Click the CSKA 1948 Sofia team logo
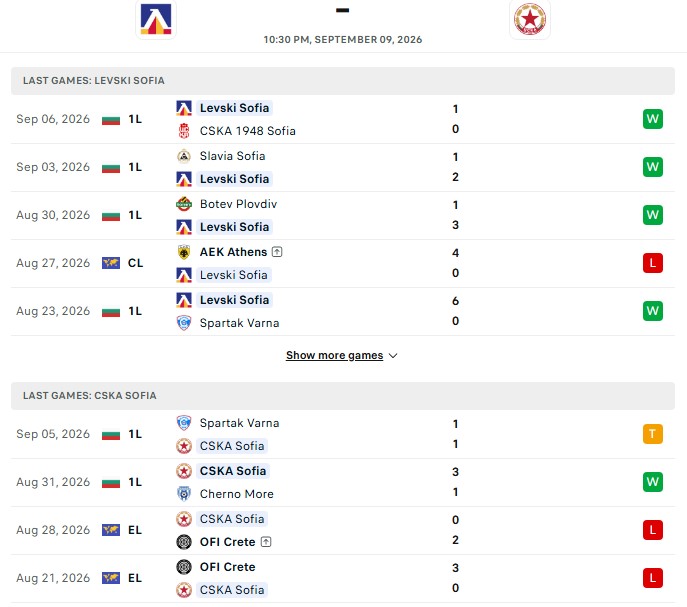687x607 pixels. point(184,131)
